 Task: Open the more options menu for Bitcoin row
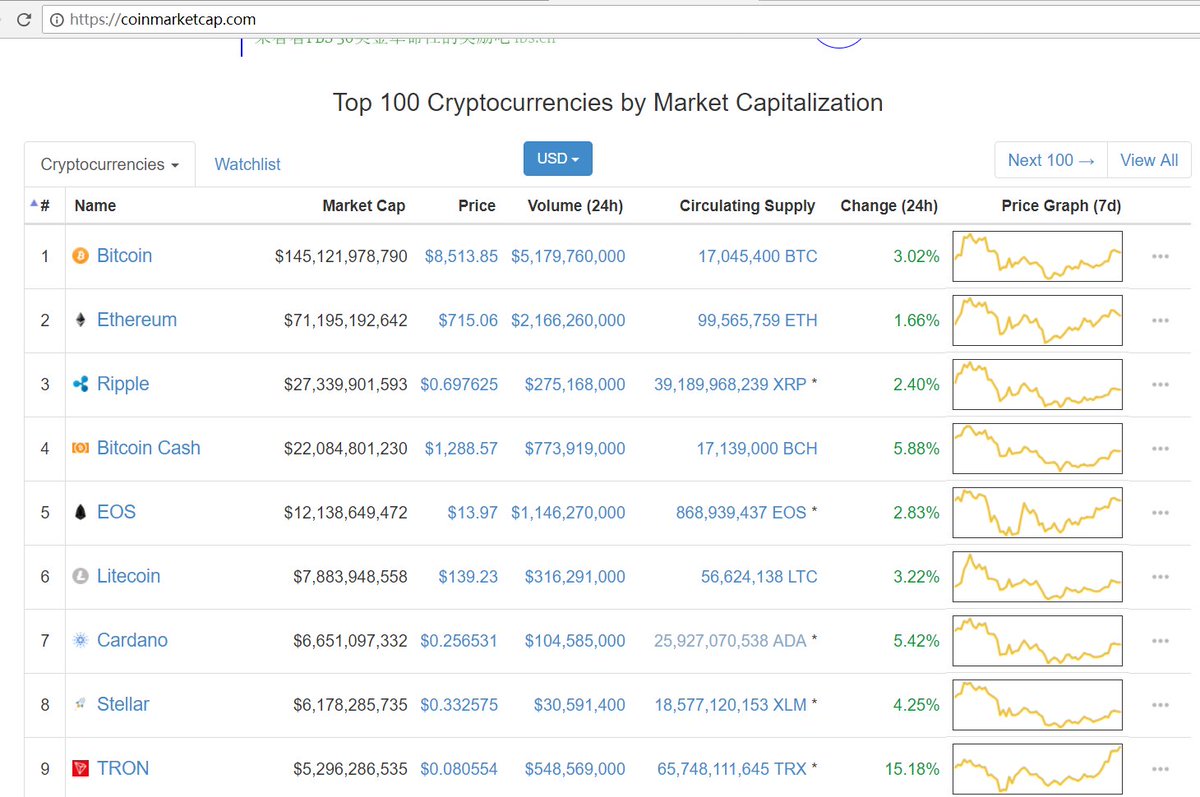(x=1160, y=256)
